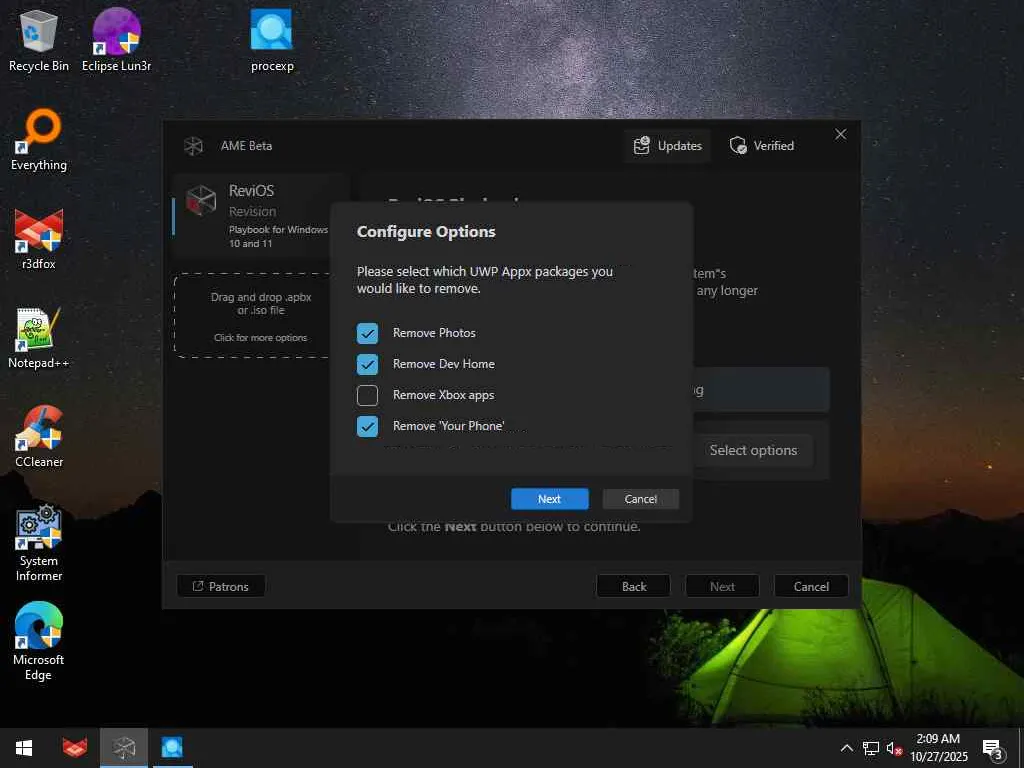Open the Updates button in AME Beta

click(x=667, y=146)
